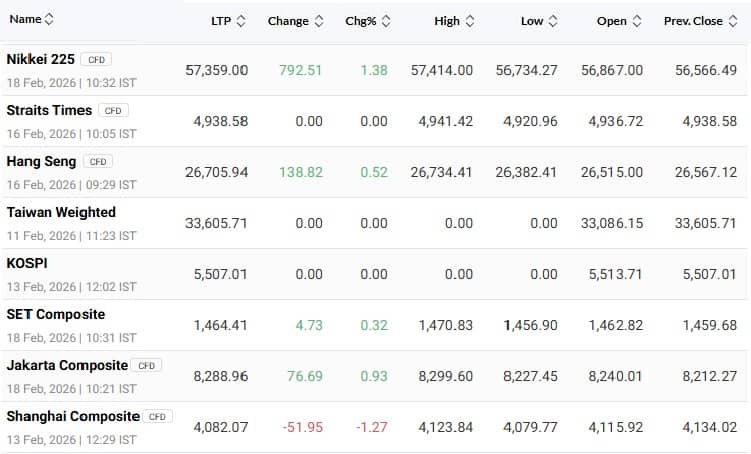This screenshot has width=751, height=454.
Task: Select the Jakarta Composite low 8,227.45
Action: point(530,376)
